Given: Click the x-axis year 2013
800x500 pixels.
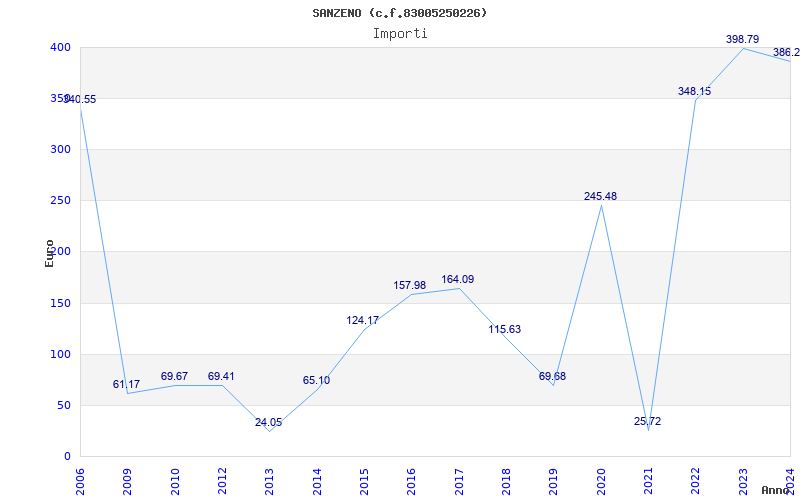Looking at the screenshot, I should click(x=269, y=482).
